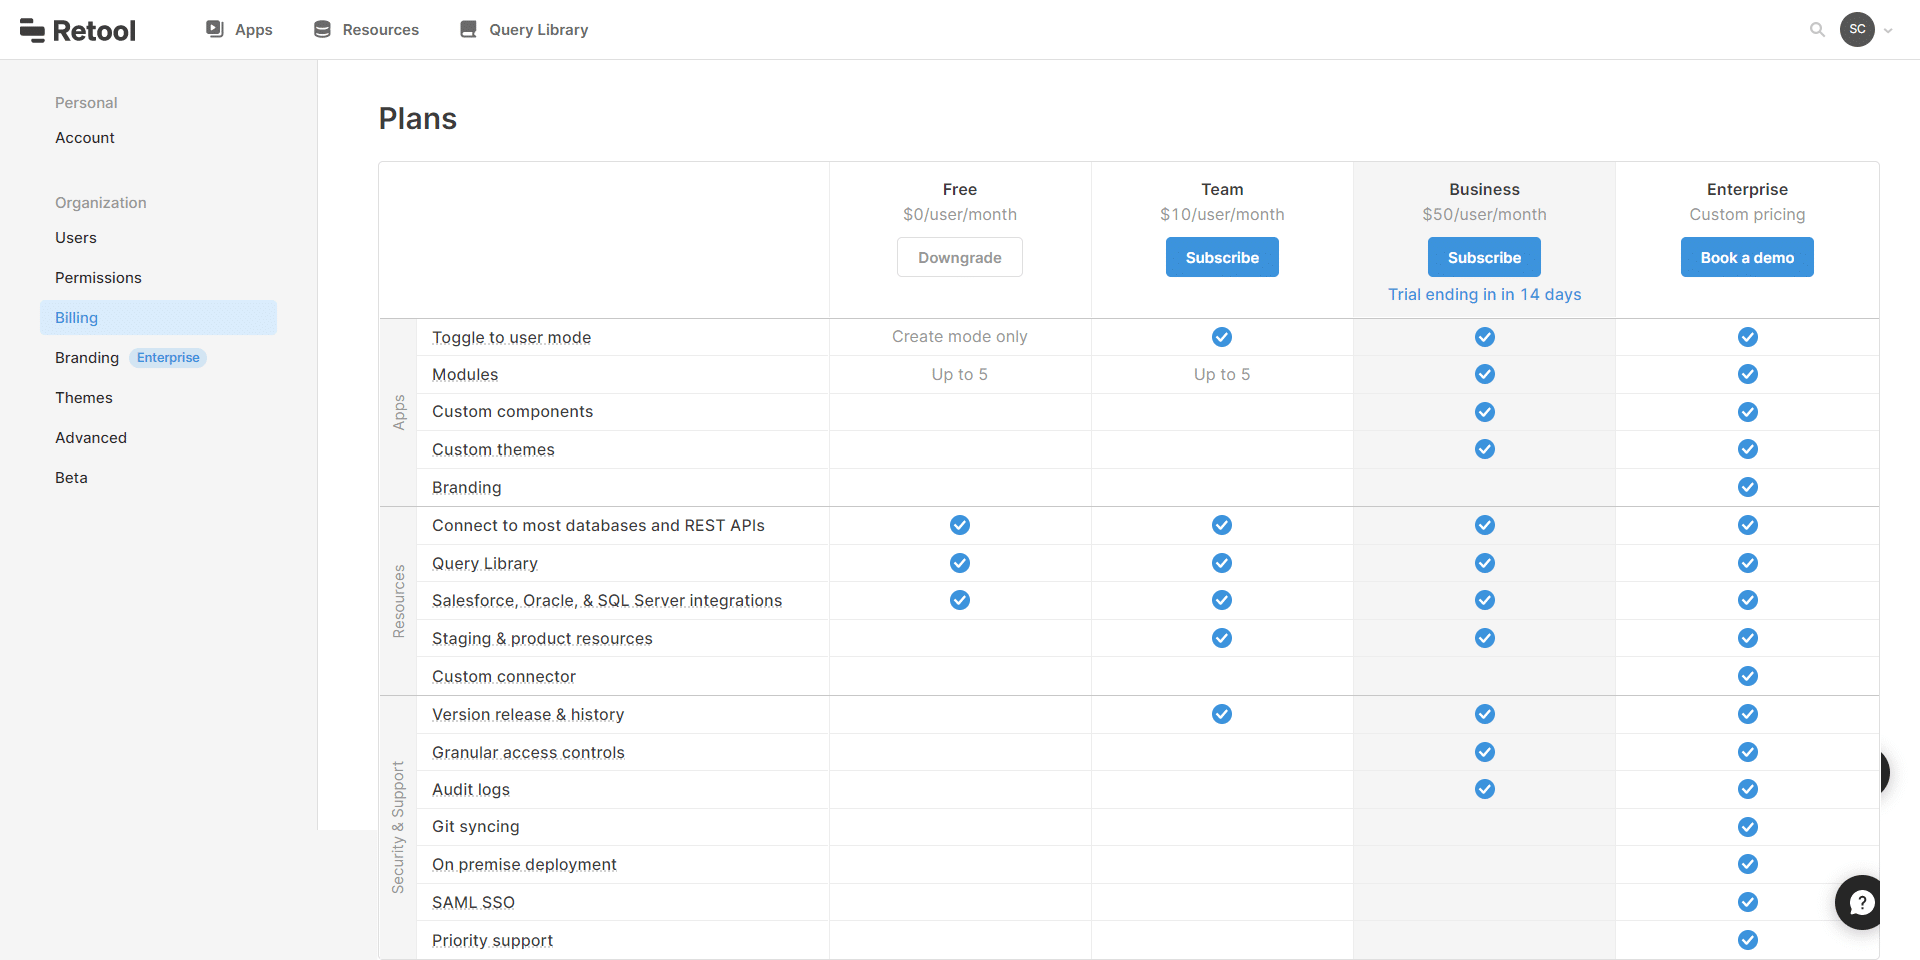Click Enterprise checkmark for Custom connector
This screenshot has width=1920, height=960.
1748,676
